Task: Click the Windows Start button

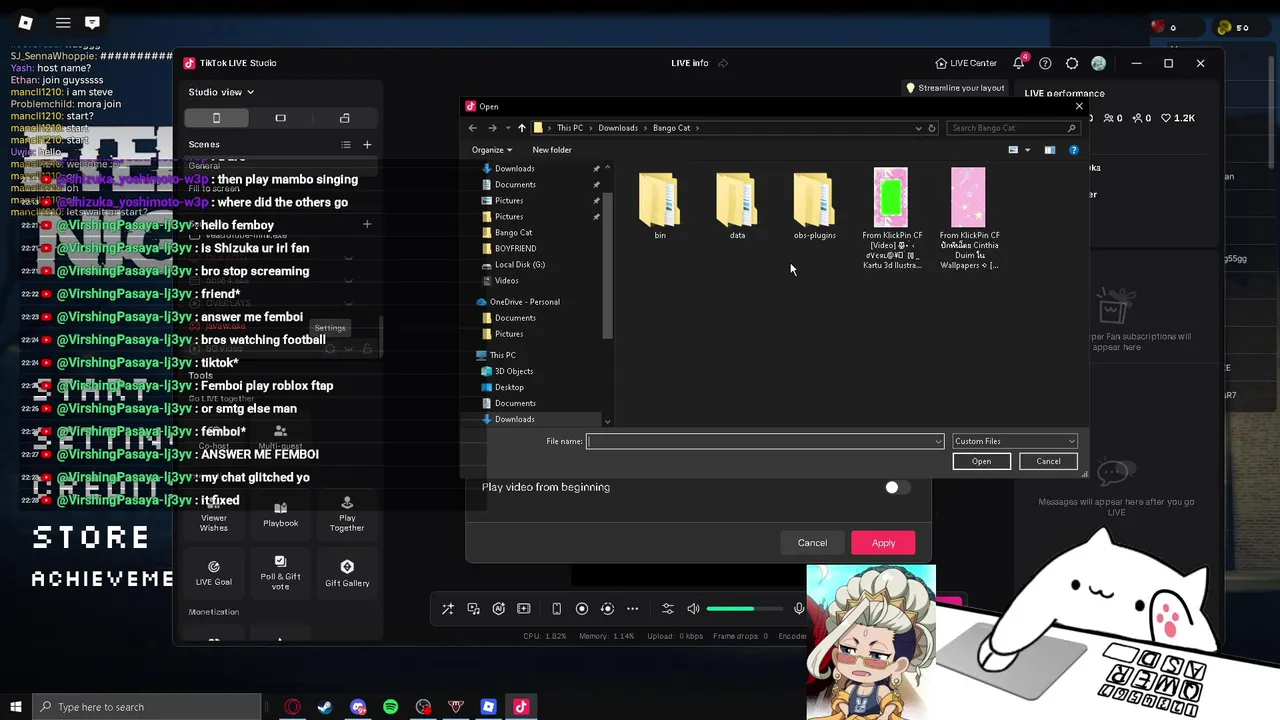Action: tap(15, 707)
